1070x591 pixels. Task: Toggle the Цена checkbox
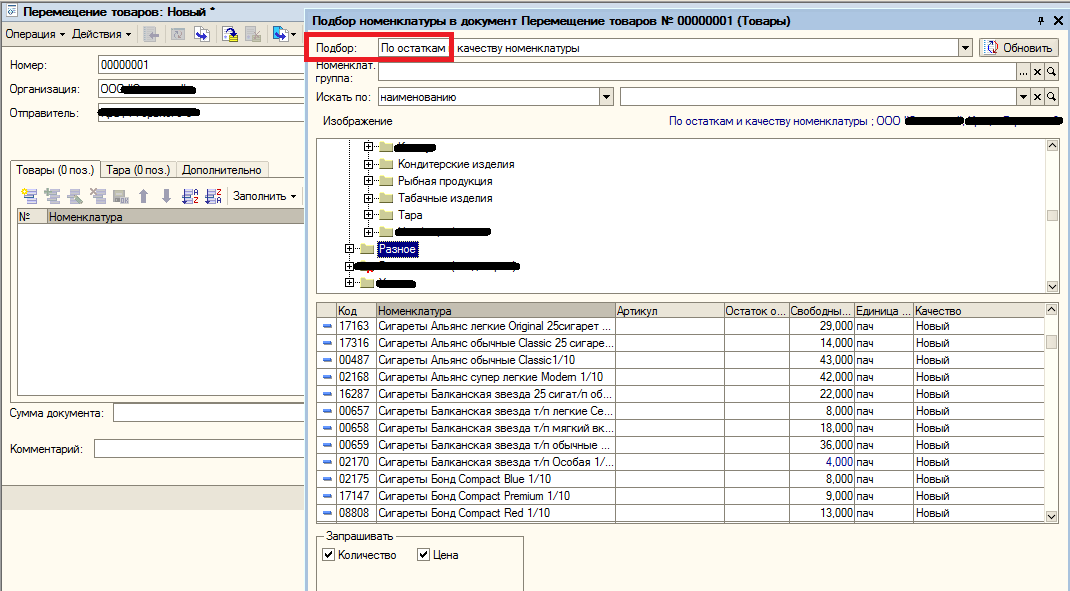(423, 555)
